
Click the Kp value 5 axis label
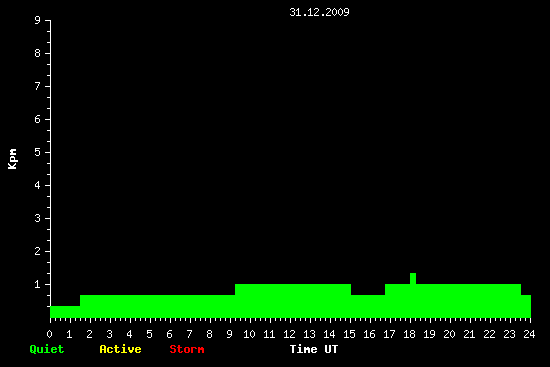pyautogui.click(x=38, y=153)
